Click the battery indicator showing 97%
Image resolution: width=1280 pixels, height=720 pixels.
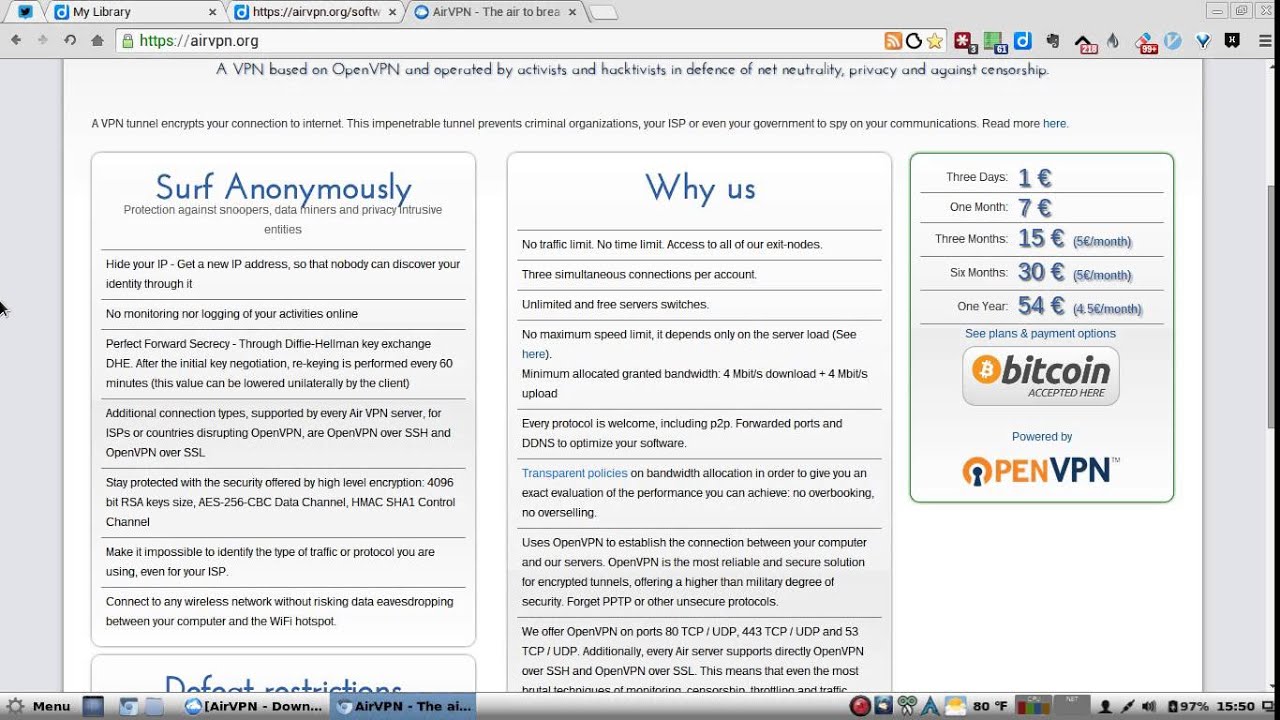pyautogui.click(x=1189, y=706)
